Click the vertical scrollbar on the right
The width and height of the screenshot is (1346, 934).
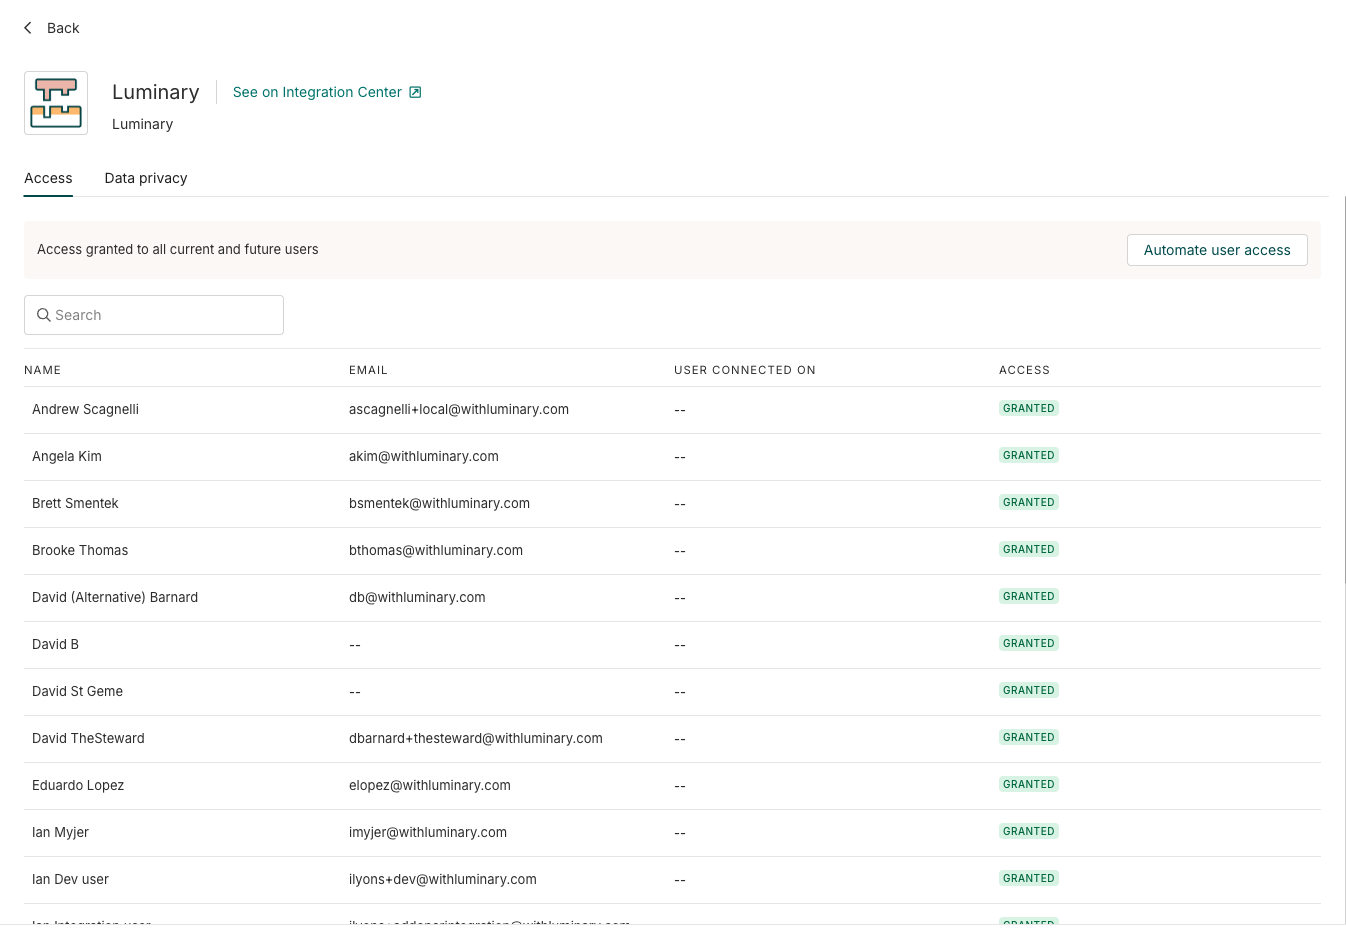[1345, 390]
